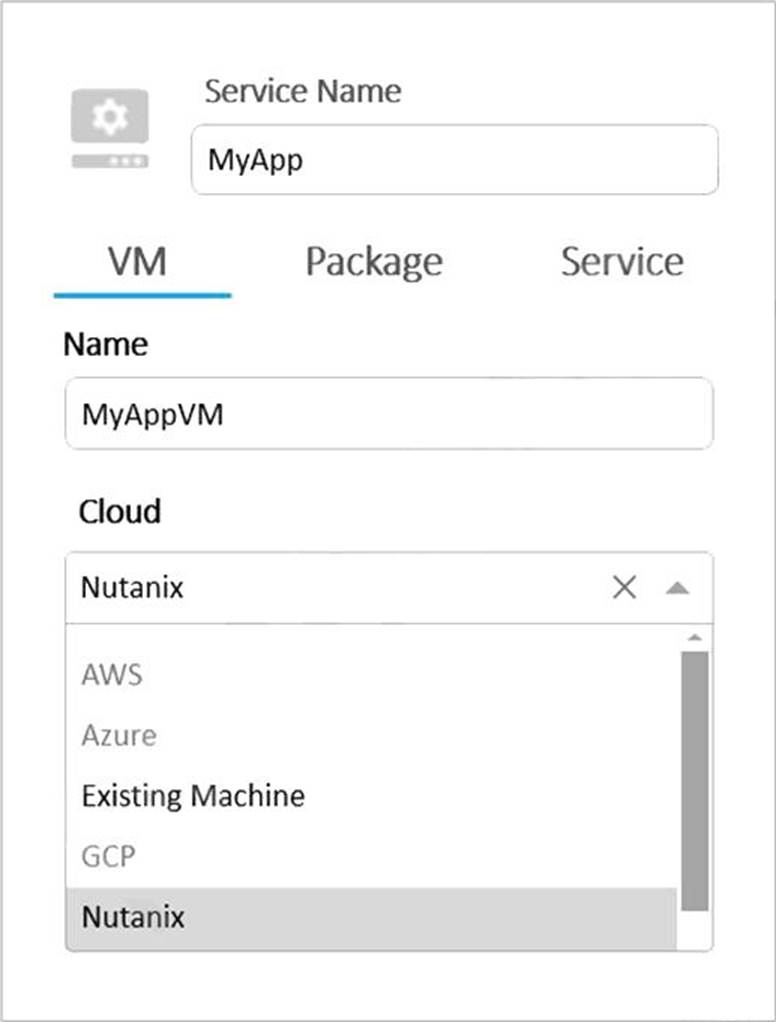Focus the Service Name field containing MyApp

click(454, 160)
